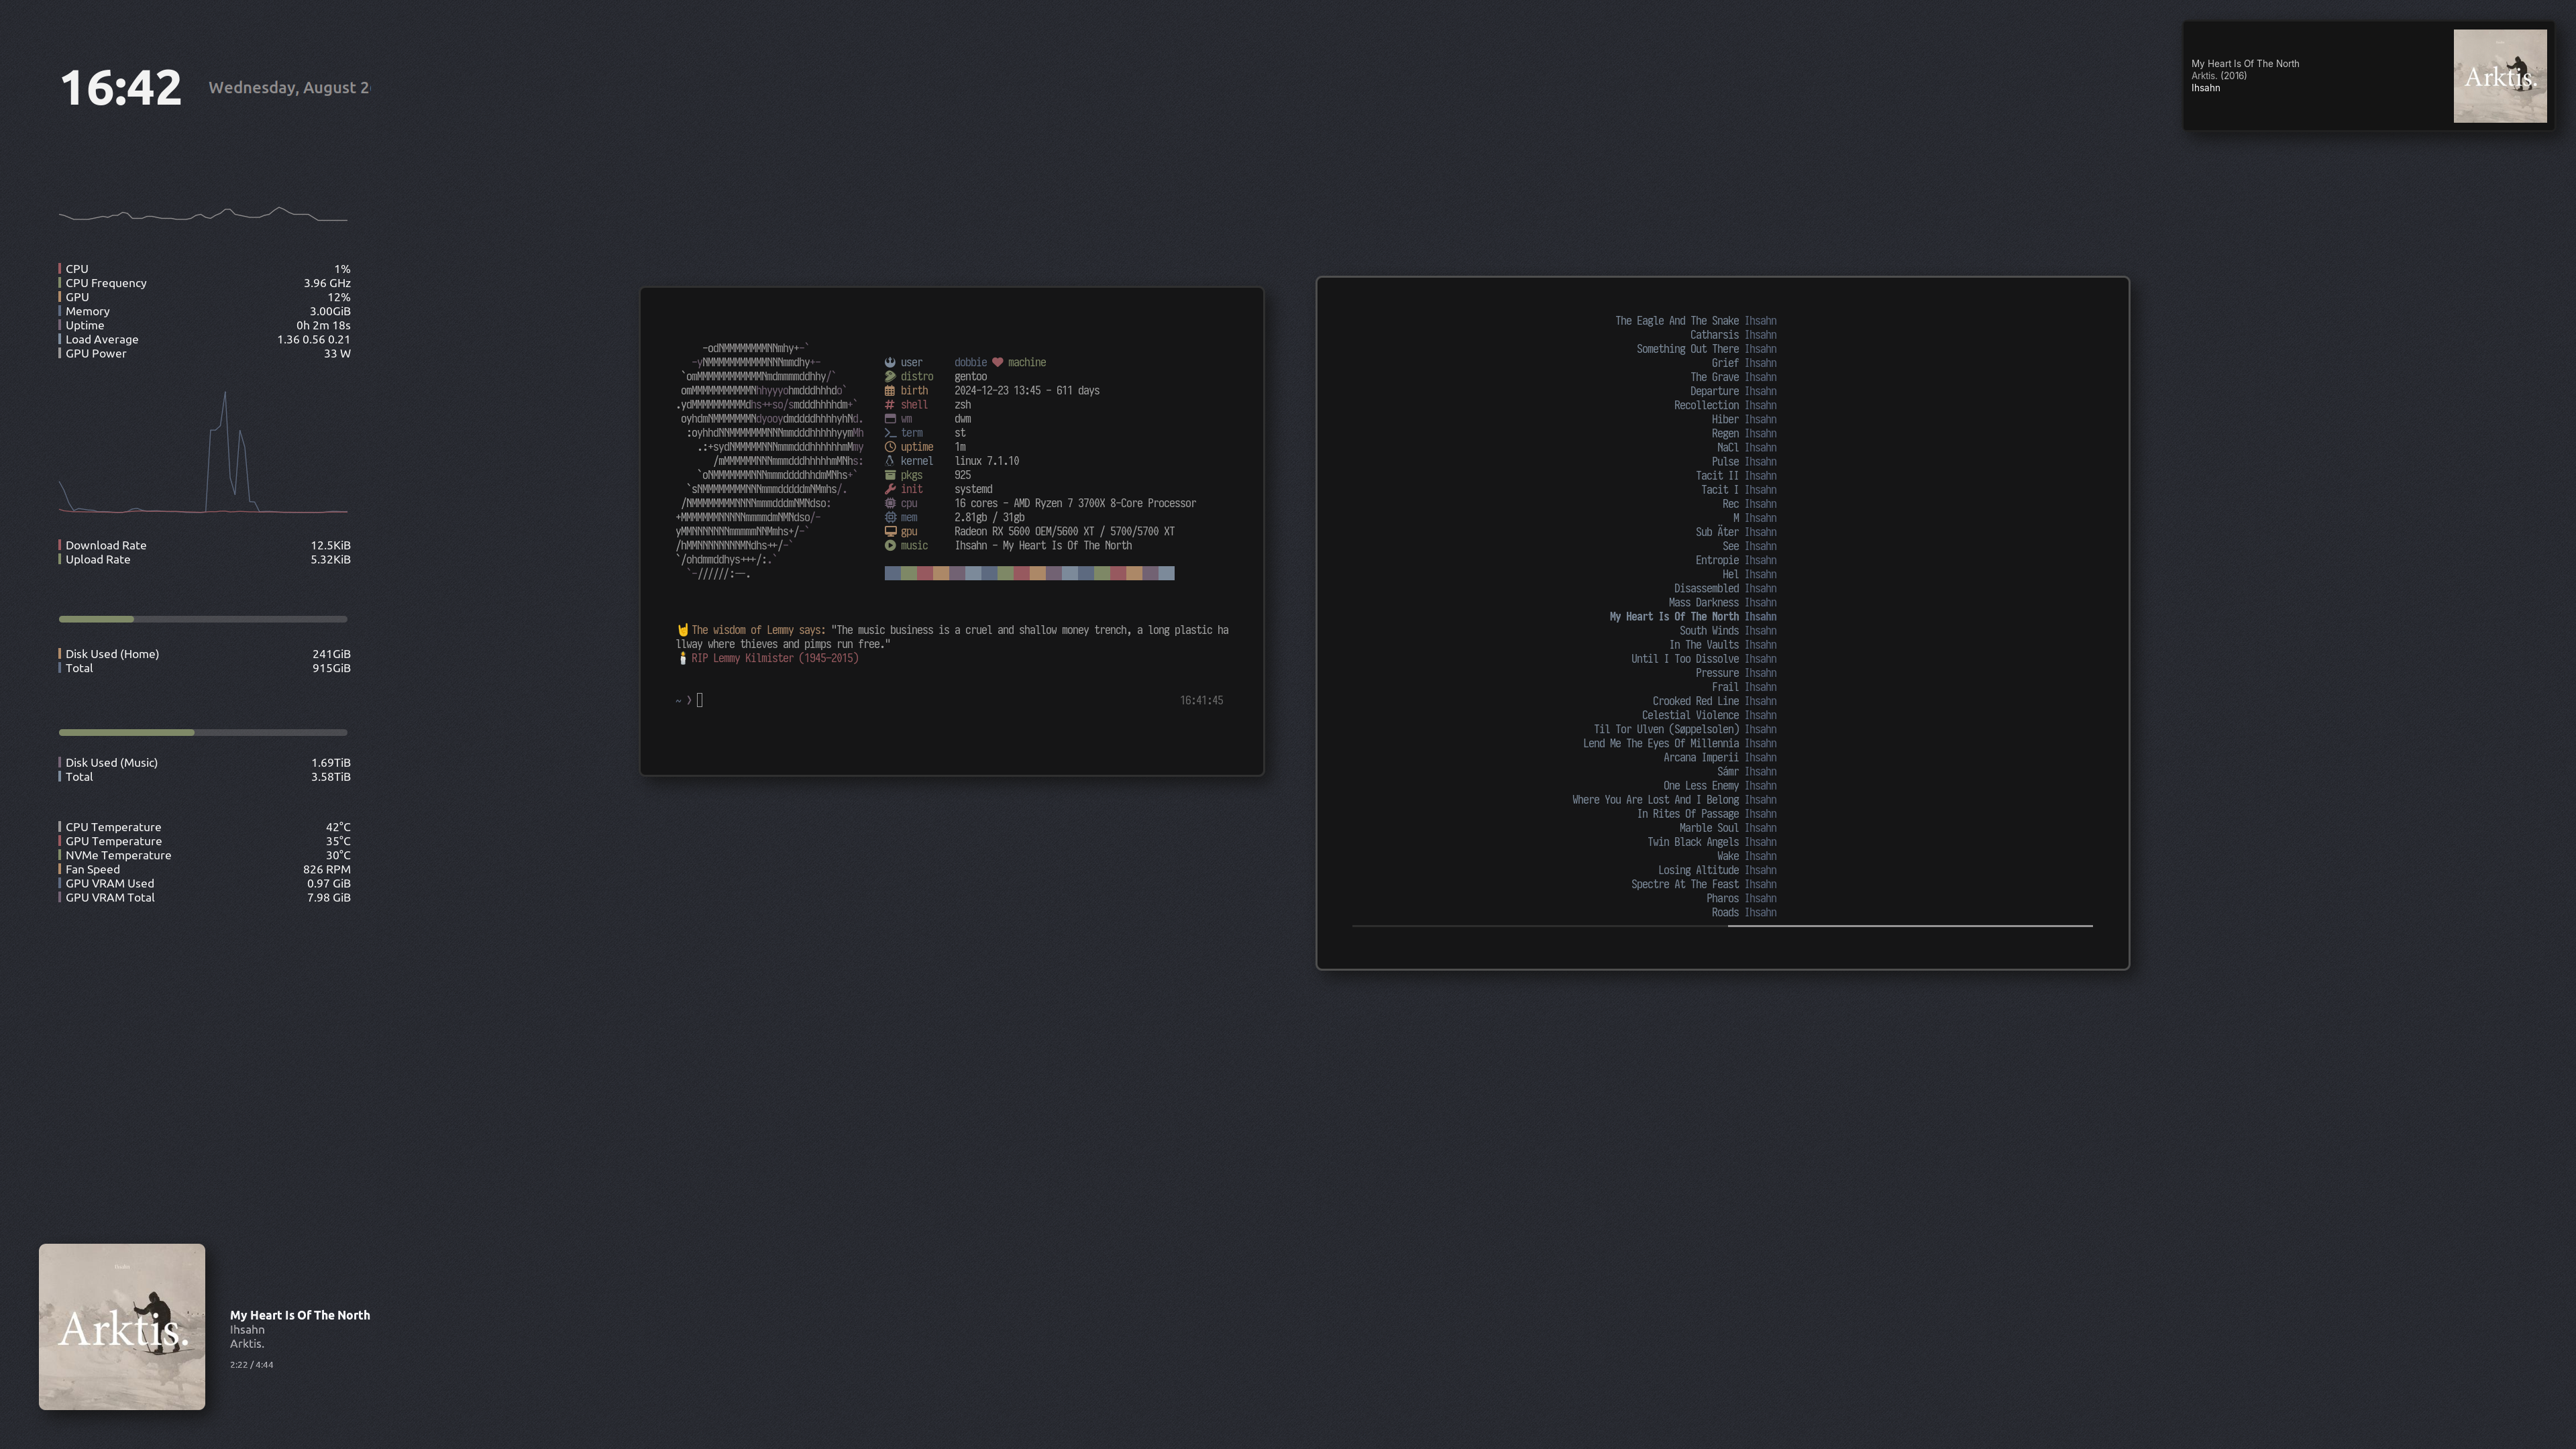Click the Arktis. (2016) text in notification
Image resolution: width=2576 pixels, height=1449 pixels.
point(2219,76)
